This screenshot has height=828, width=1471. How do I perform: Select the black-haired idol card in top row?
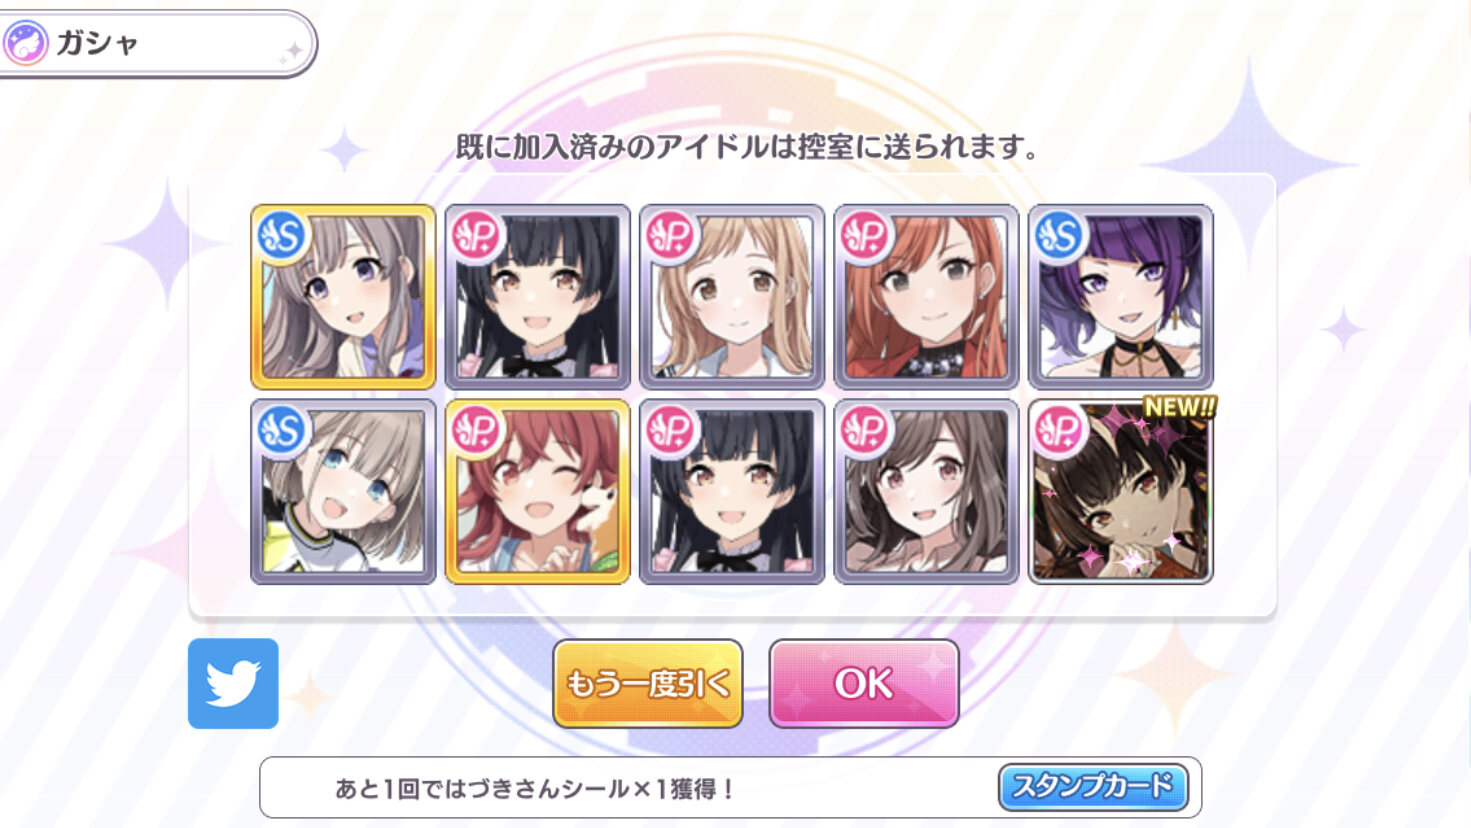[x=537, y=297]
